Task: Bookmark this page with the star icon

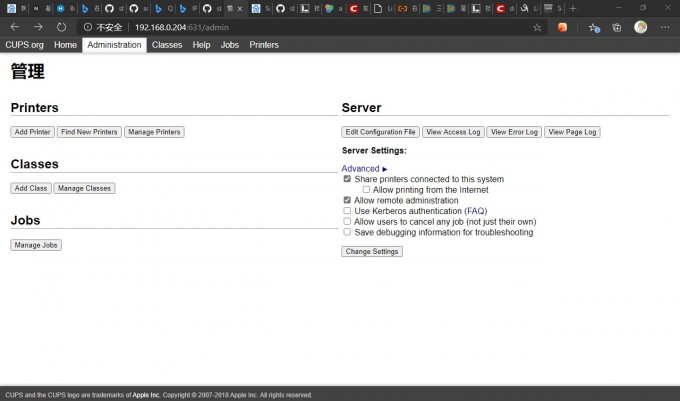Action: point(537,27)
